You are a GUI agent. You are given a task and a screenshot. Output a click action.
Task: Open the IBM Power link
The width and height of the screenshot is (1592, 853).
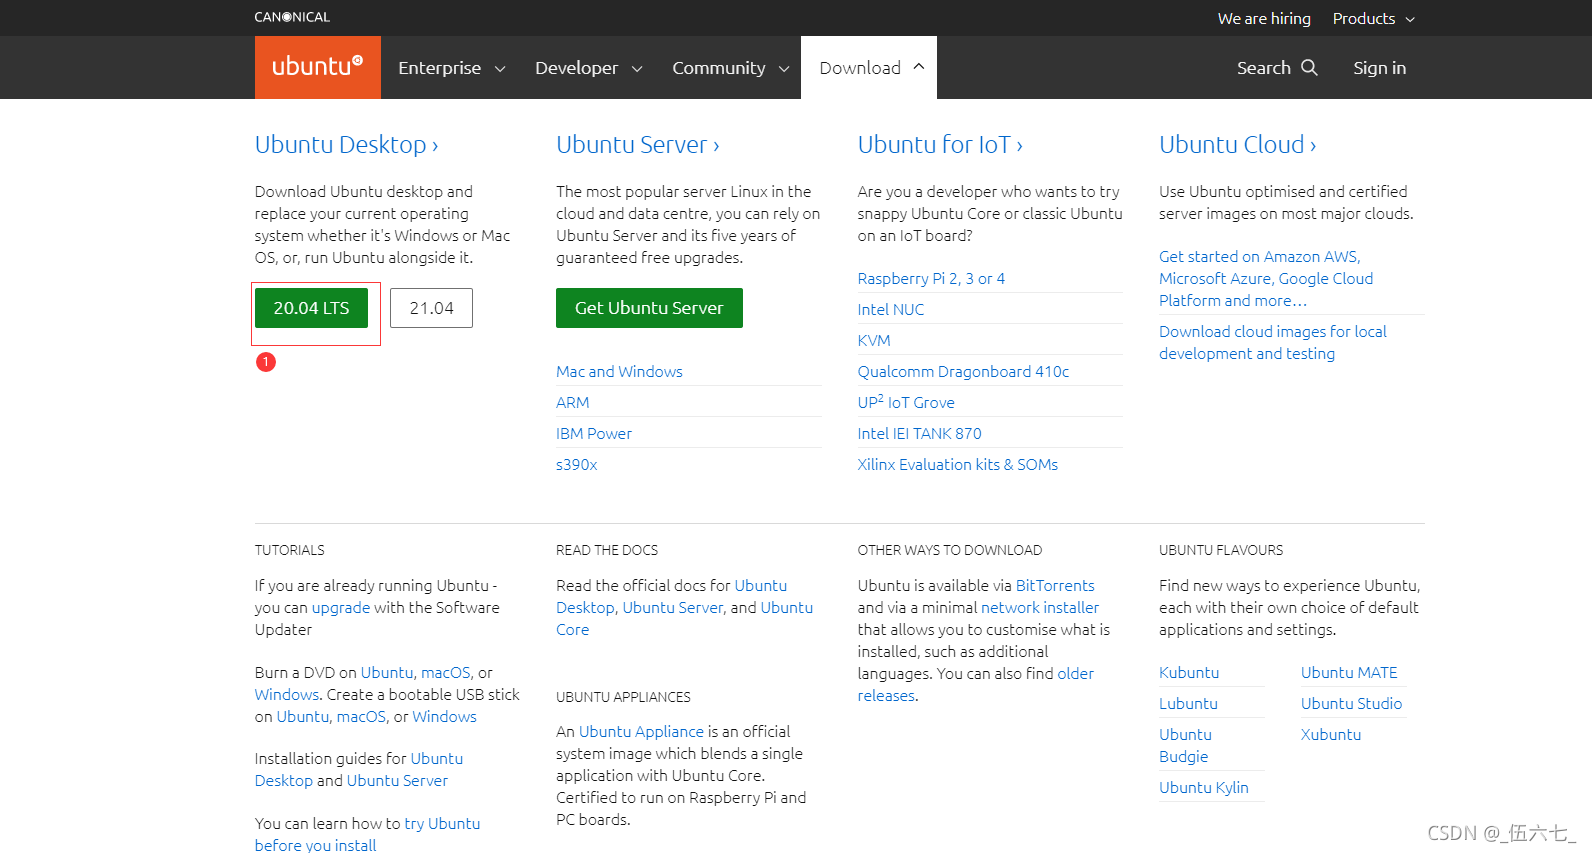tap(594, 433)
